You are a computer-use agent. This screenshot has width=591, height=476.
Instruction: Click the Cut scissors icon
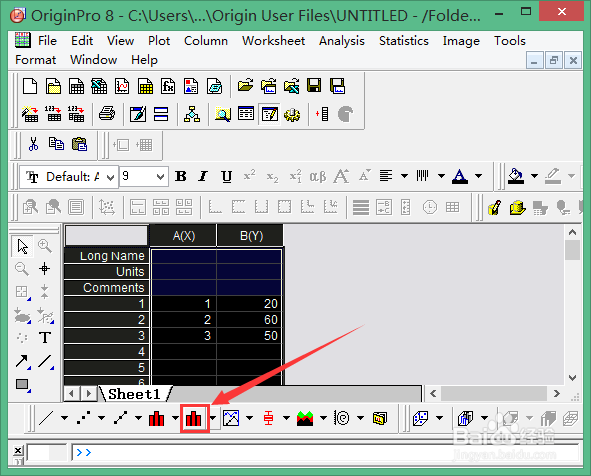point(33,144)
